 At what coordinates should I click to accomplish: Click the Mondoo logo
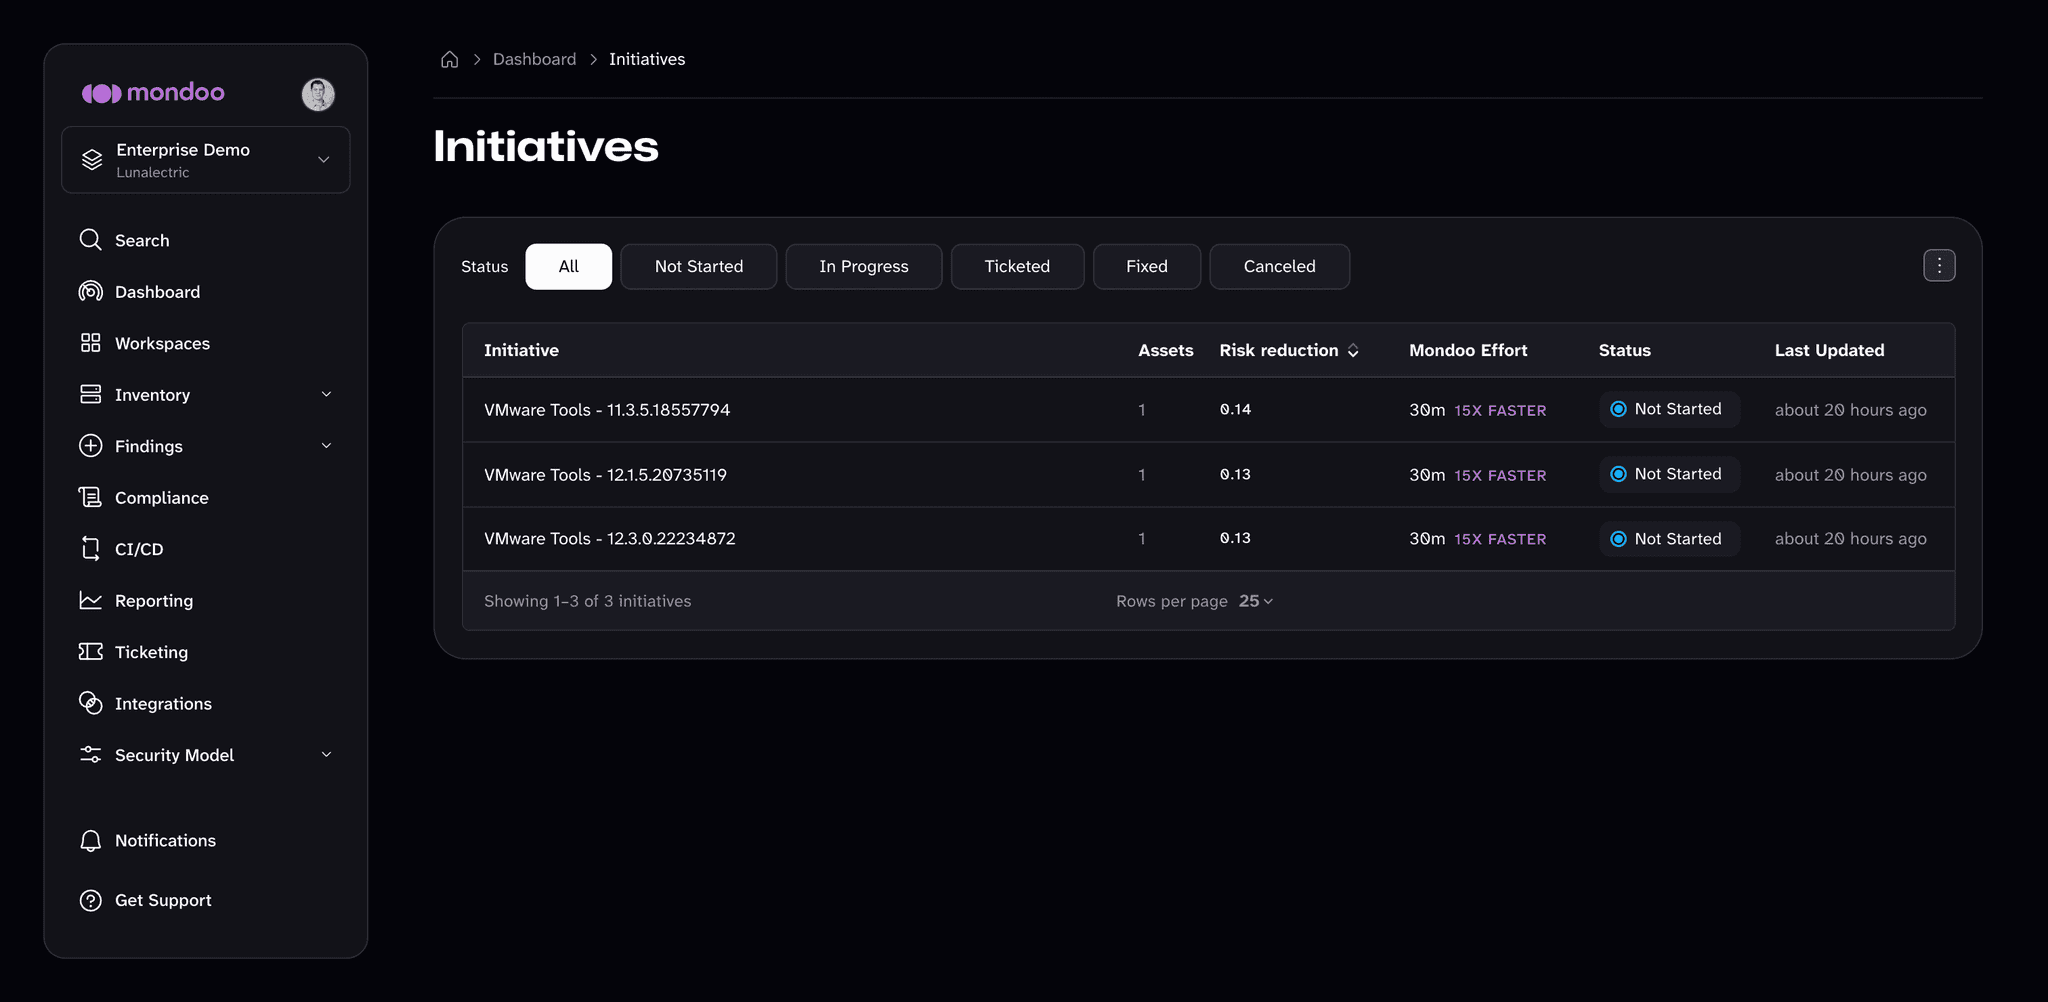pyautogui.click(x=153, y=93)
